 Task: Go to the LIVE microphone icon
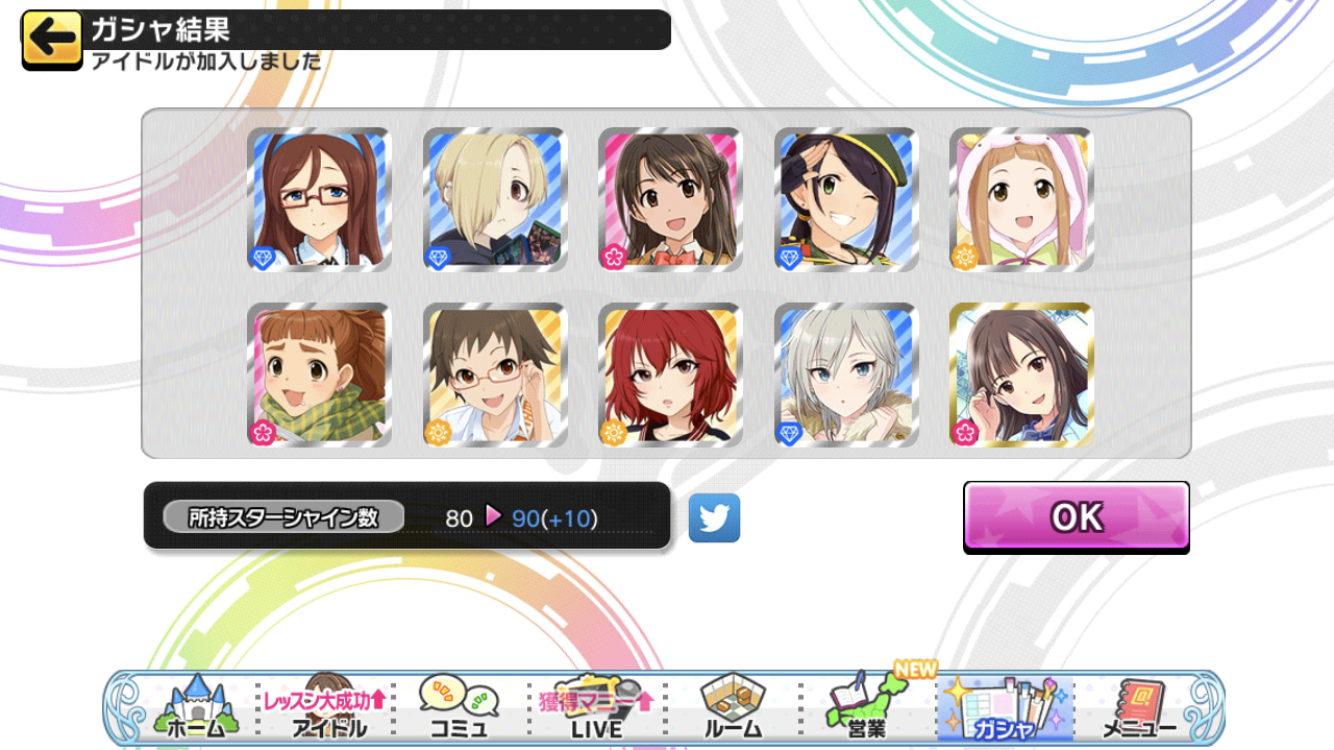click(595, 708)
